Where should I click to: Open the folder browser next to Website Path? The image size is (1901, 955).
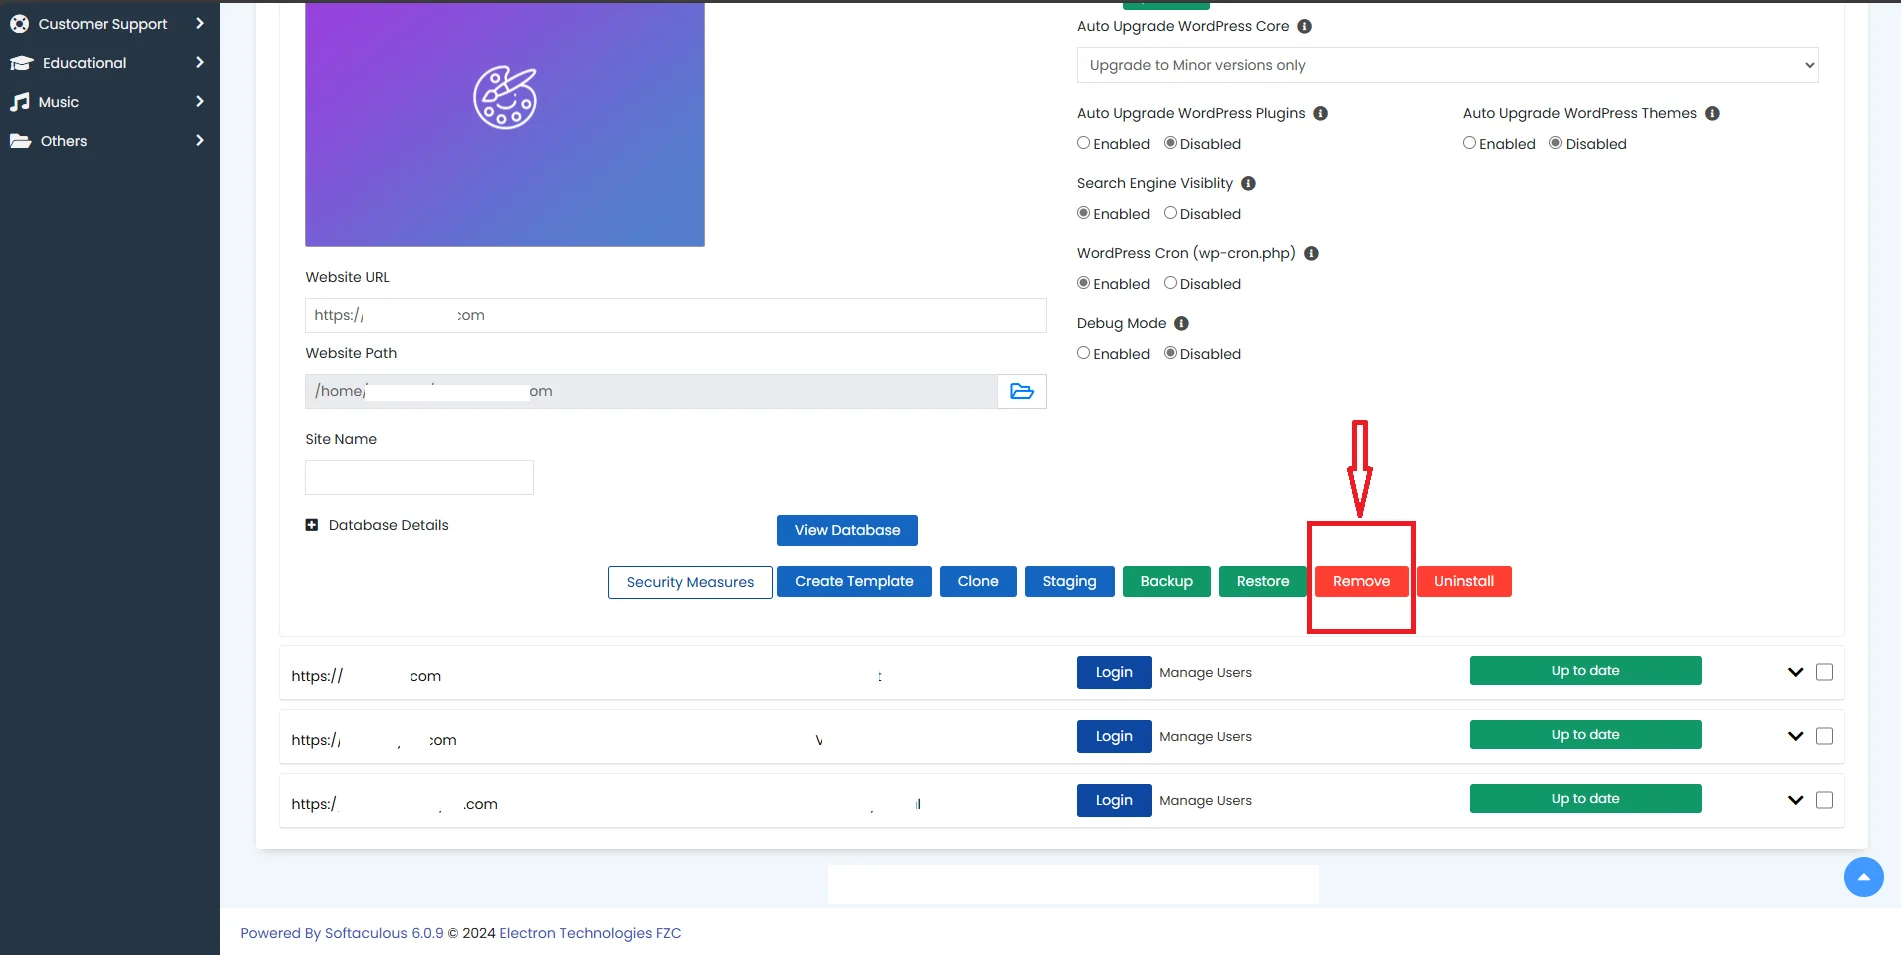1021,391
